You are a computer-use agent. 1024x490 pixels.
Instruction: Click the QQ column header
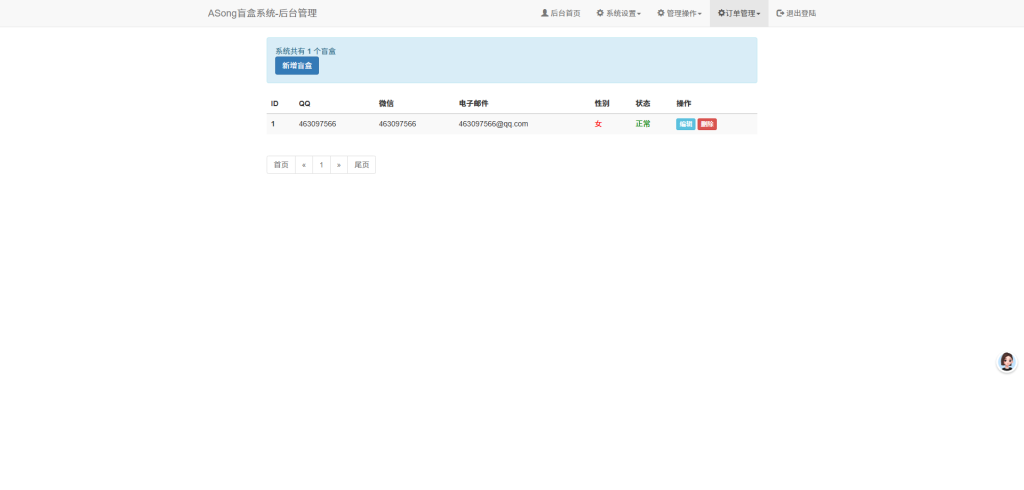click(x=304, y=104)
